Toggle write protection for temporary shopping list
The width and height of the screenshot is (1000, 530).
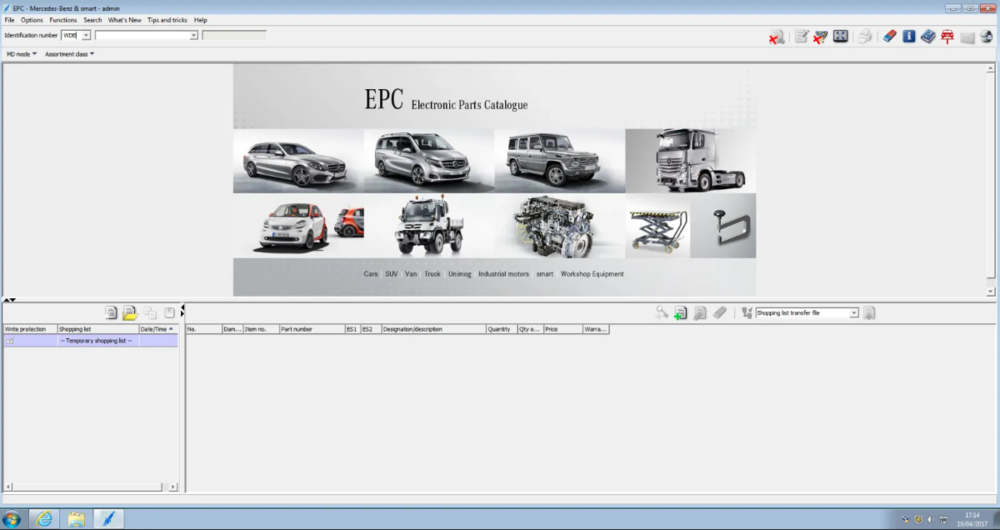click(x=10, y=341)
